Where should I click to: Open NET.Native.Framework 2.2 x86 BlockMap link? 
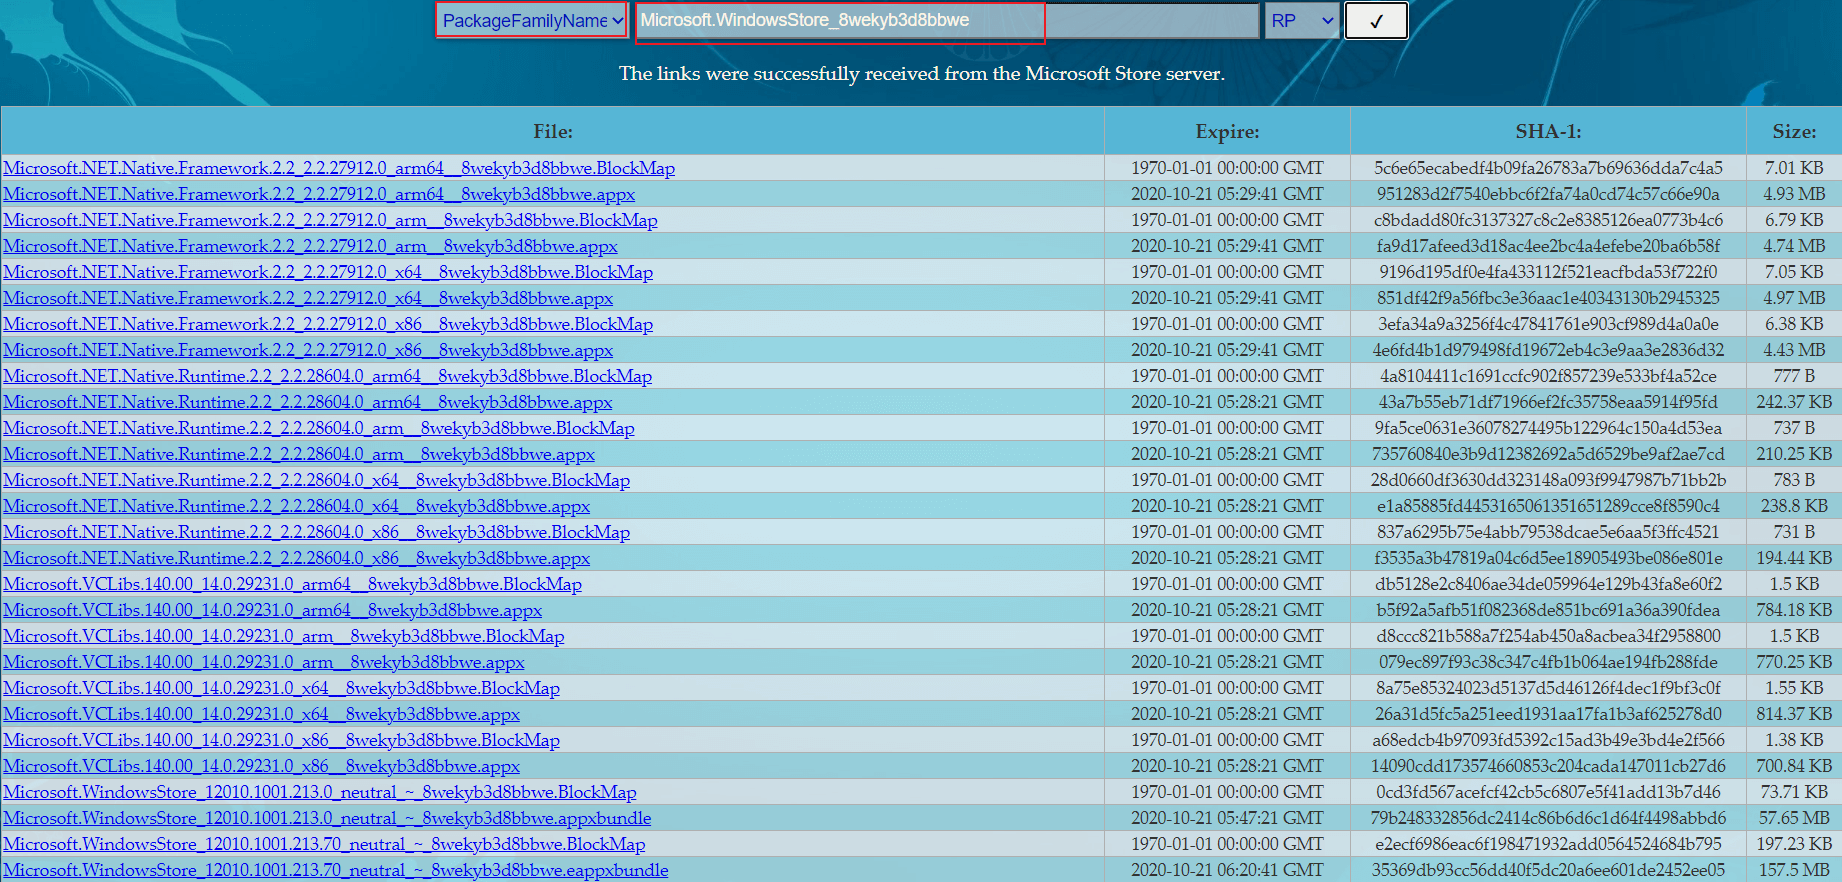(x=328, y=324)
